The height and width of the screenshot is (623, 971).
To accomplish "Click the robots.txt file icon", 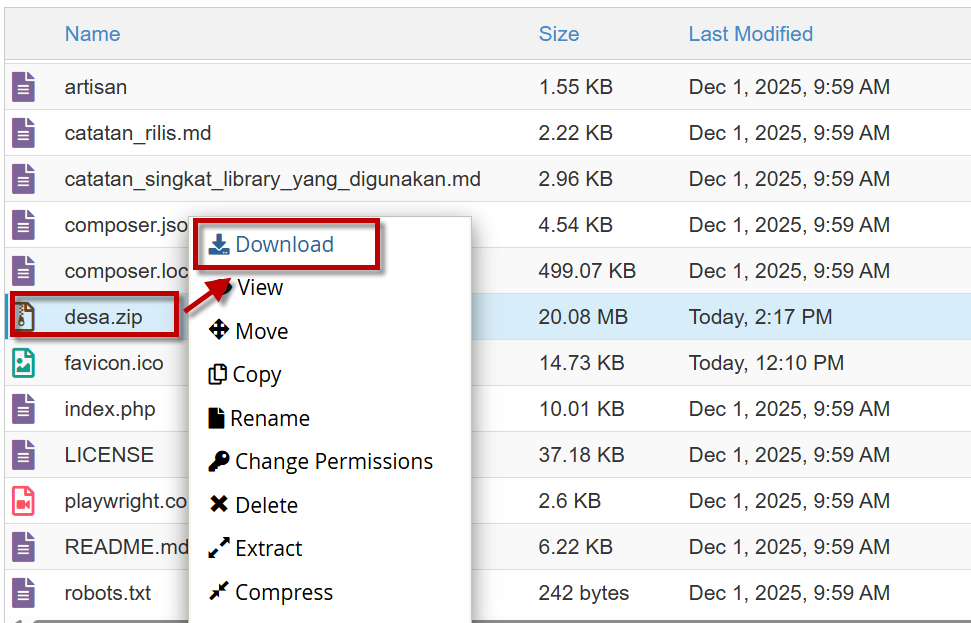I will (x=24, y=593).
